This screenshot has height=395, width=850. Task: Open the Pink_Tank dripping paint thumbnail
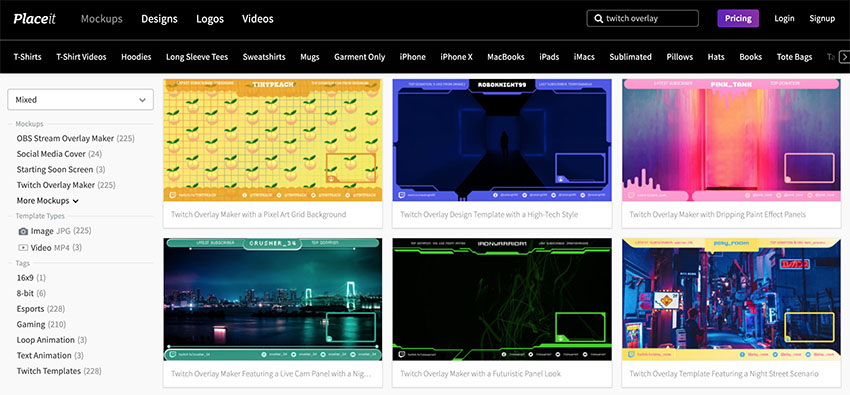[x=731, y=140]
